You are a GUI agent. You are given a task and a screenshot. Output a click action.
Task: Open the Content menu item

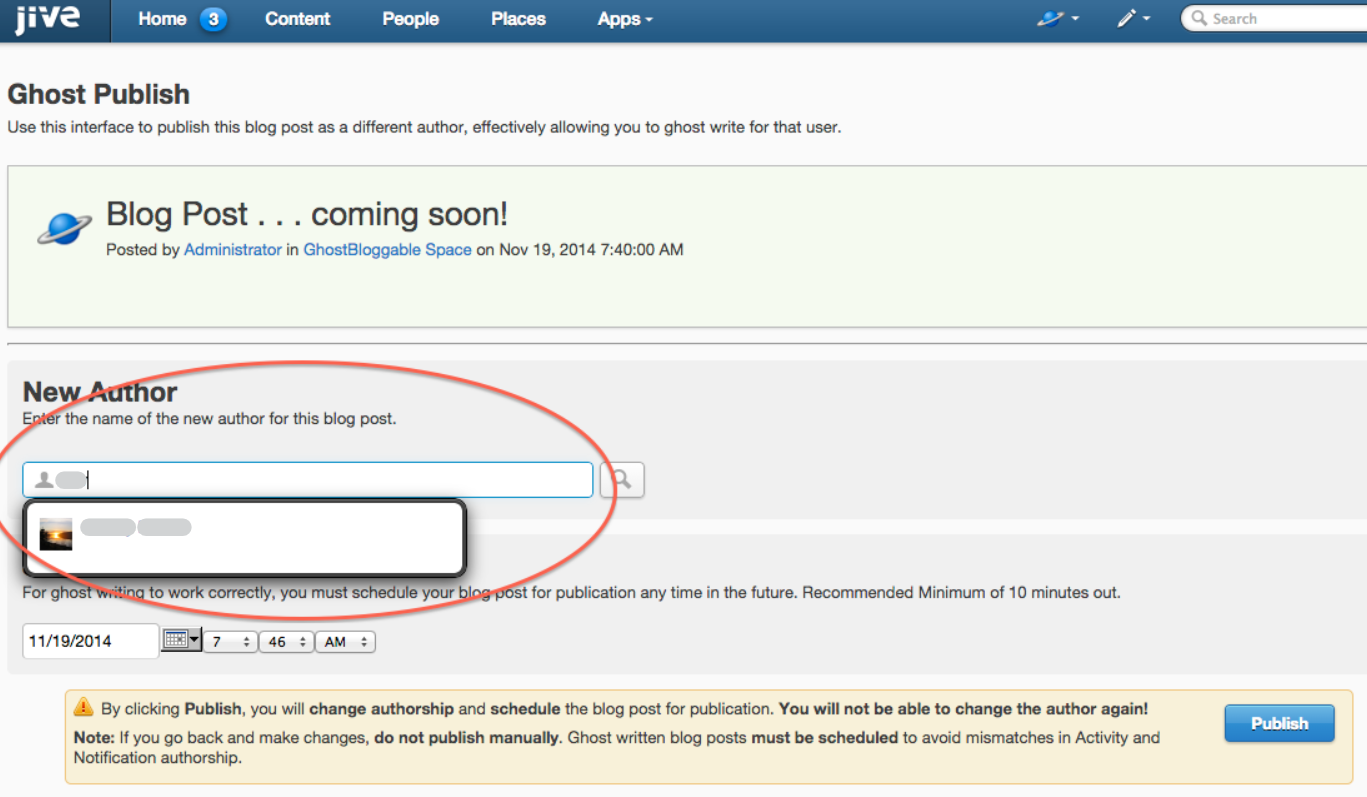298,19
